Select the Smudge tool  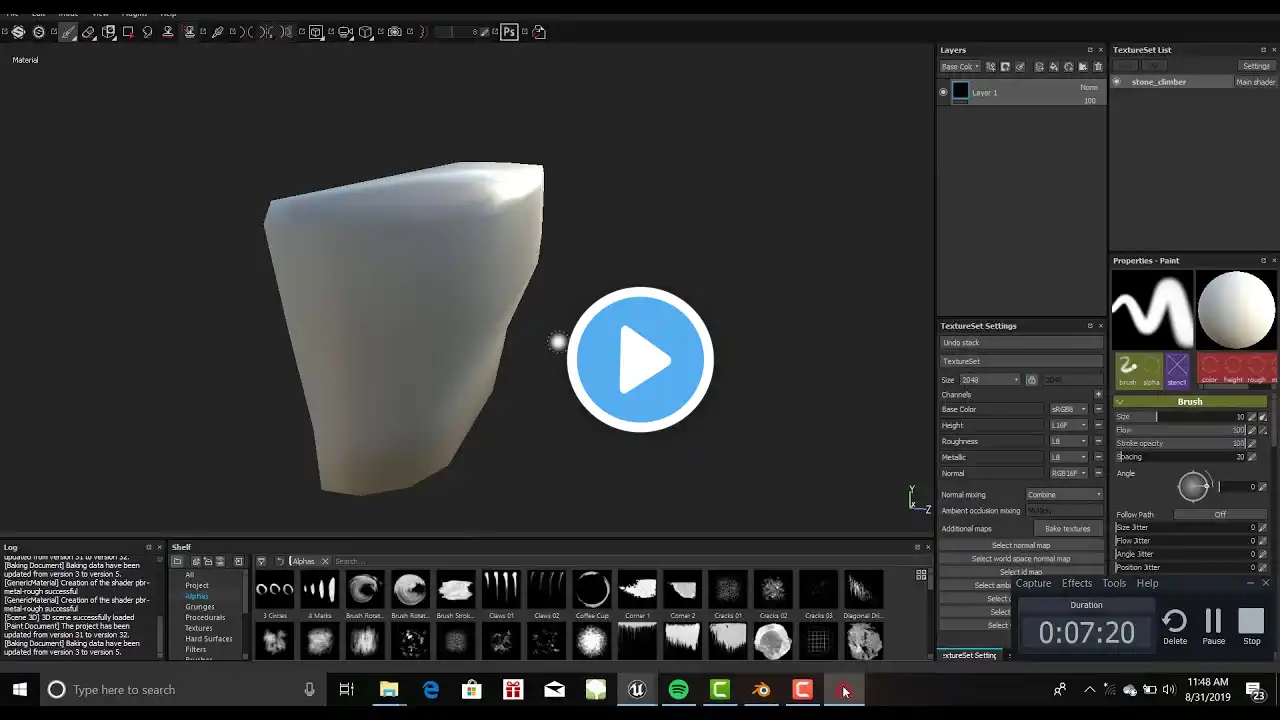coord(147,32)
